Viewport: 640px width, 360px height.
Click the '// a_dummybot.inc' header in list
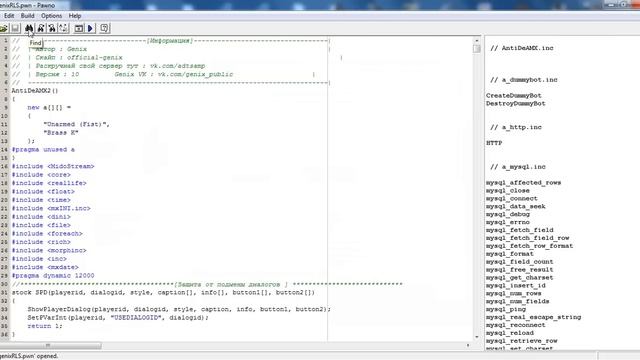tap(524, 80)
